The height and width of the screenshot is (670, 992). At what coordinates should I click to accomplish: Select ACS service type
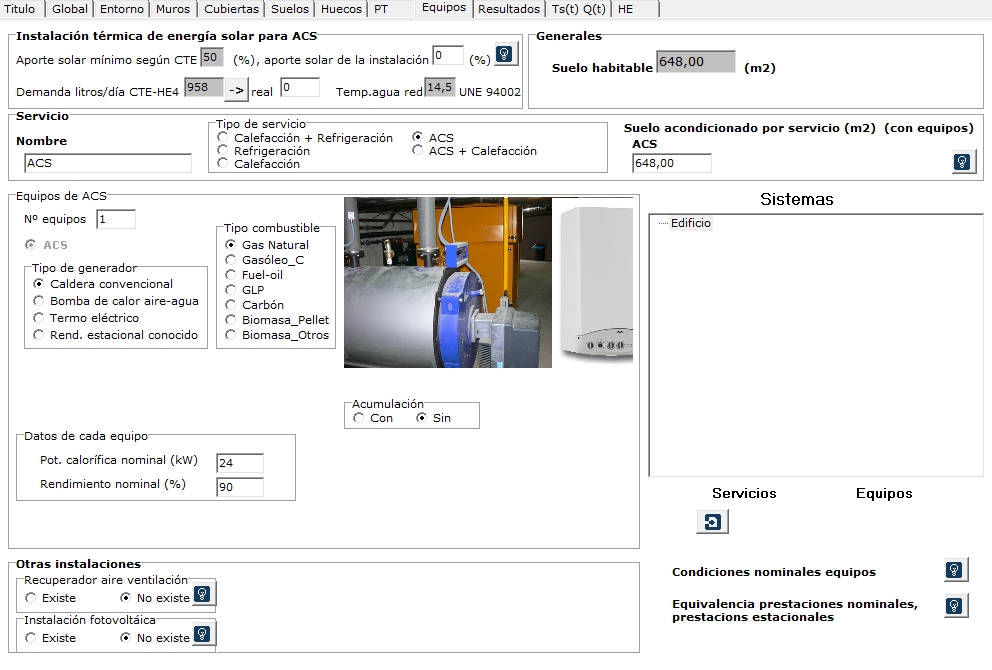coord(433,137)
